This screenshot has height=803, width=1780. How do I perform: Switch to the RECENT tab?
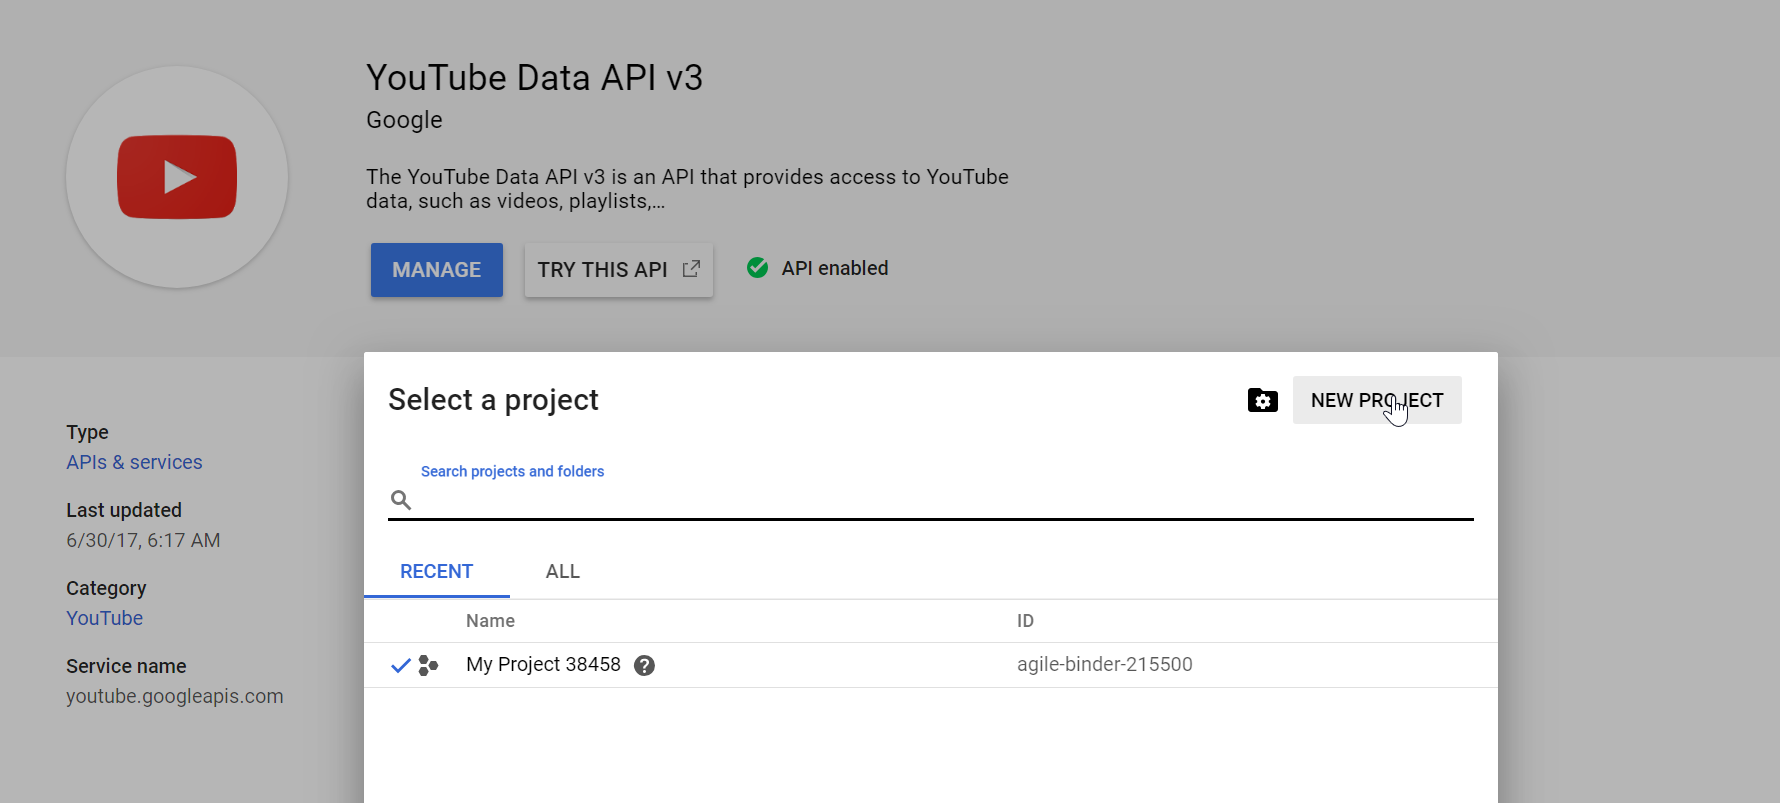(x=437, y=572)
